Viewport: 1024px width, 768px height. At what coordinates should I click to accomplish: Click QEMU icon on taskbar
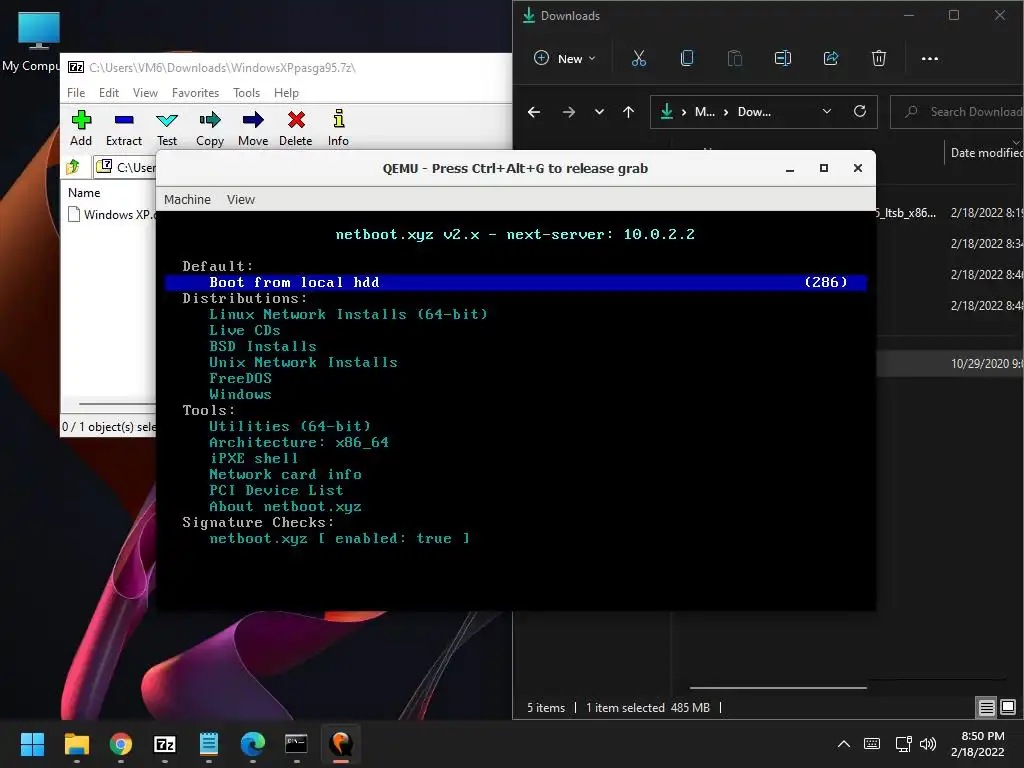tap(341, 744)
